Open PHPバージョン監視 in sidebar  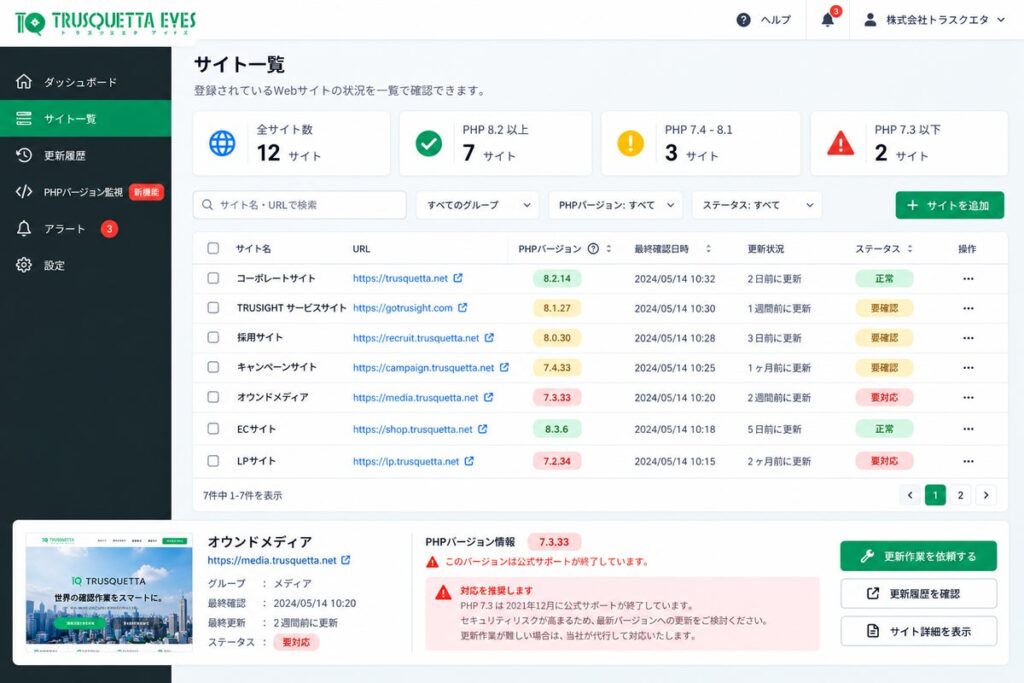tap(86, 192)
